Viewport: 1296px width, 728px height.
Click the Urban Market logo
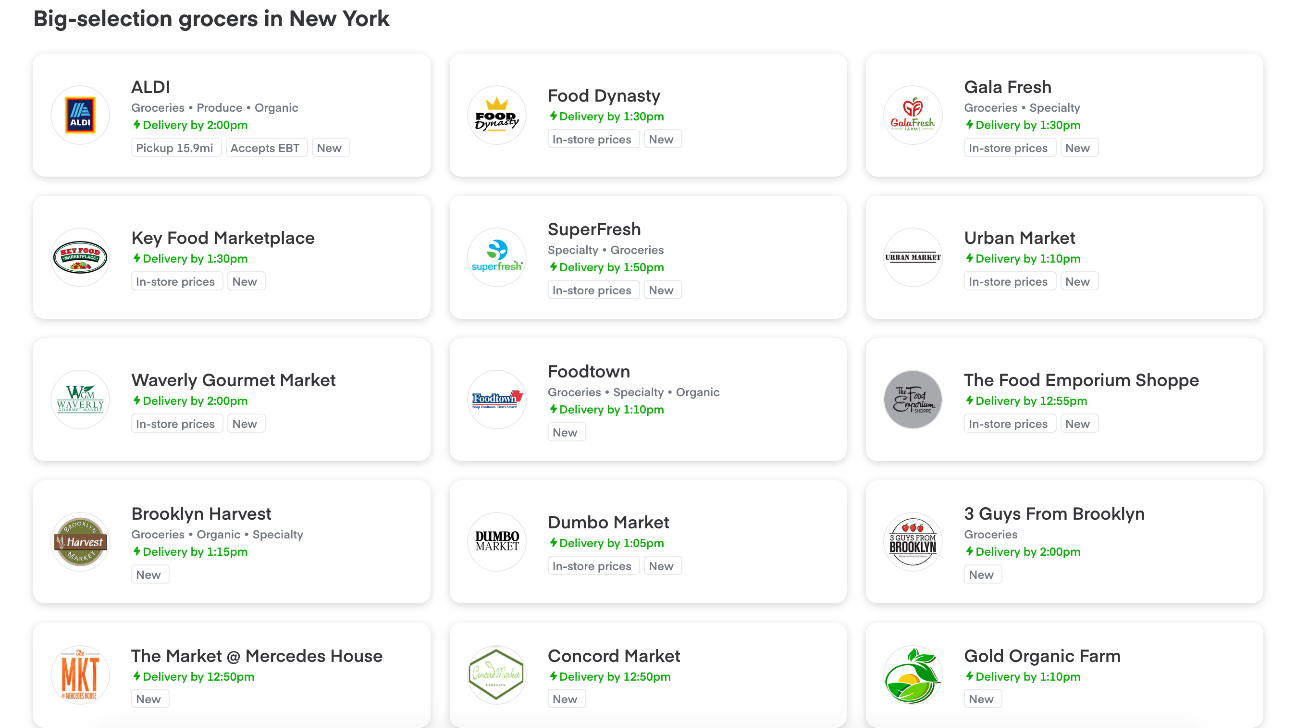tap(913, 257)
